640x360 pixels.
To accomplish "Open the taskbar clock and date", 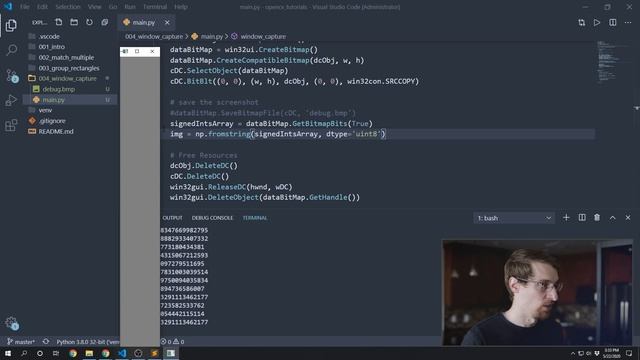I will point(611,353).
